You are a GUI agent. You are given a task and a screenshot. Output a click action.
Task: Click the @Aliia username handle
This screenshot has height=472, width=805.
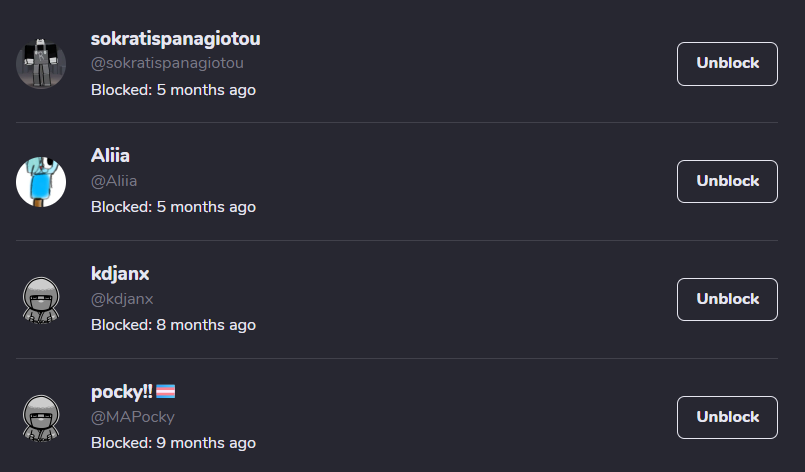pos(114,181)
